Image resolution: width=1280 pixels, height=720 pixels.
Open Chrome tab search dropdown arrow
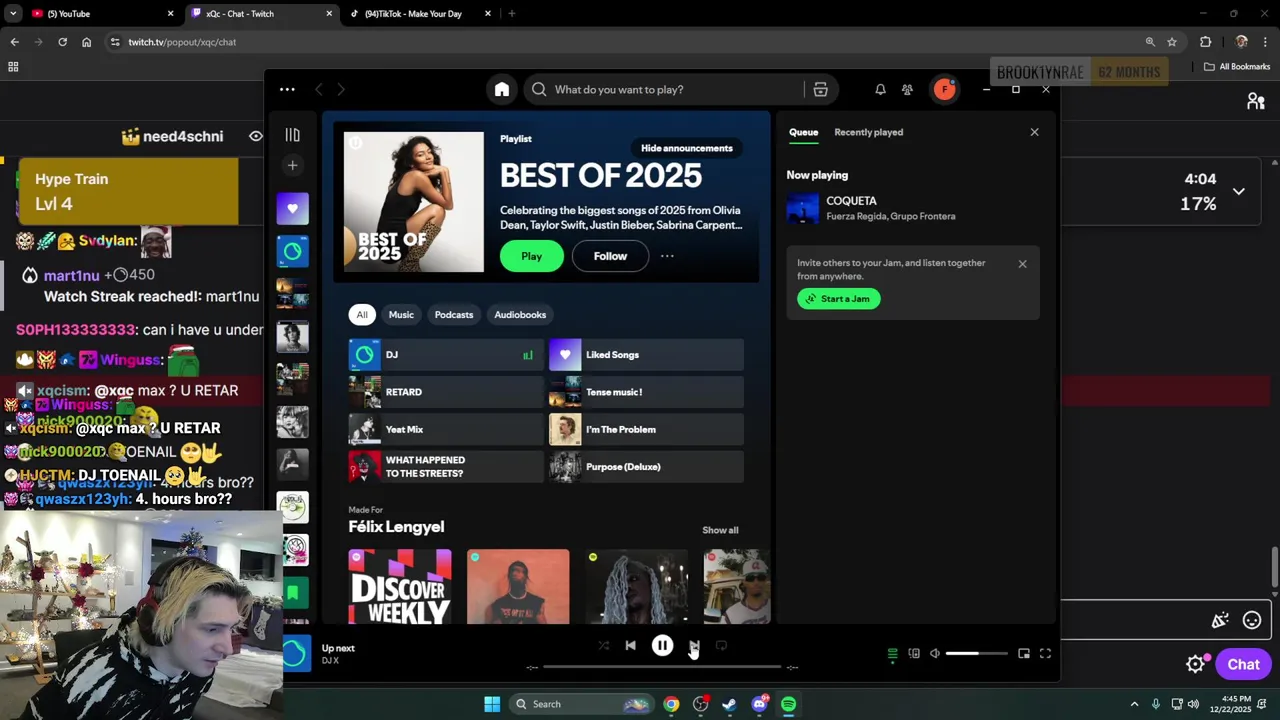click(13, 14)
